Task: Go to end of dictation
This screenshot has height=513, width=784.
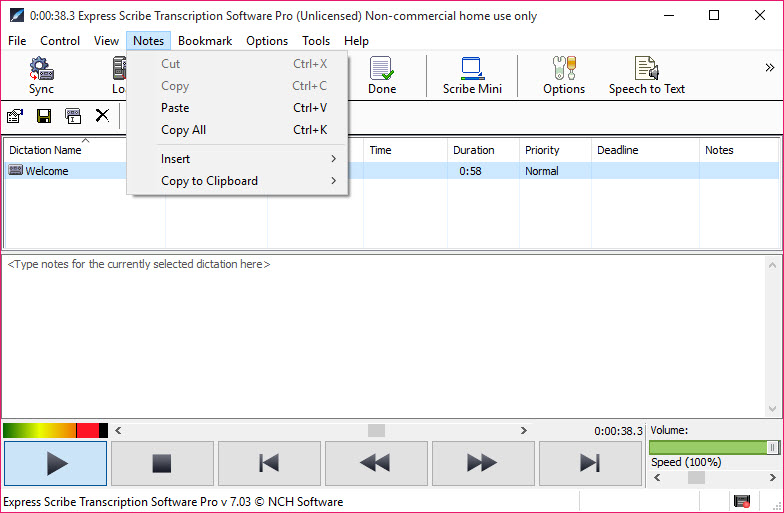Action: pyautogui.click(x=590, y=464)
